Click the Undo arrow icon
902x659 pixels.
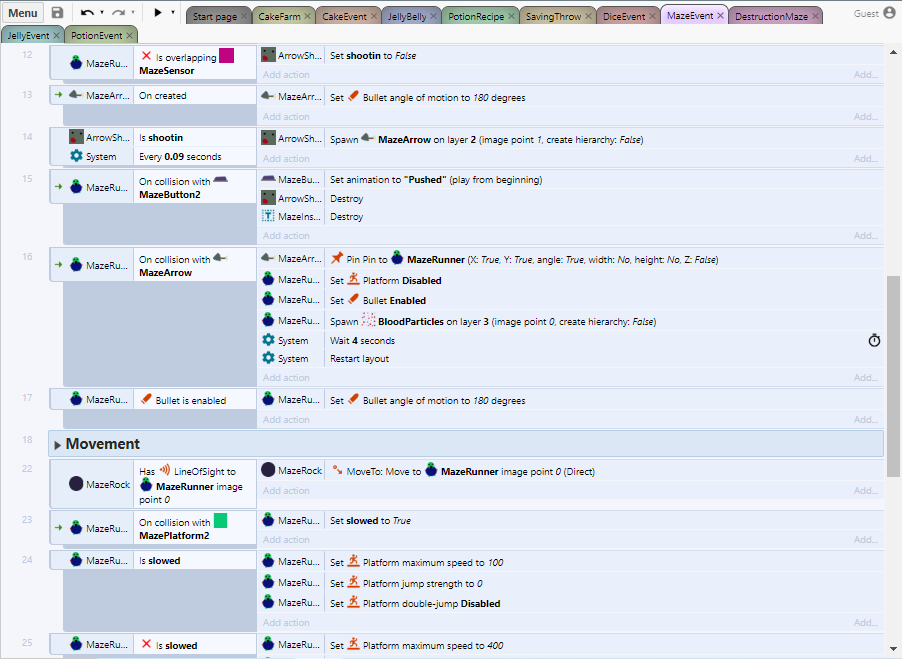pos(87,13)
